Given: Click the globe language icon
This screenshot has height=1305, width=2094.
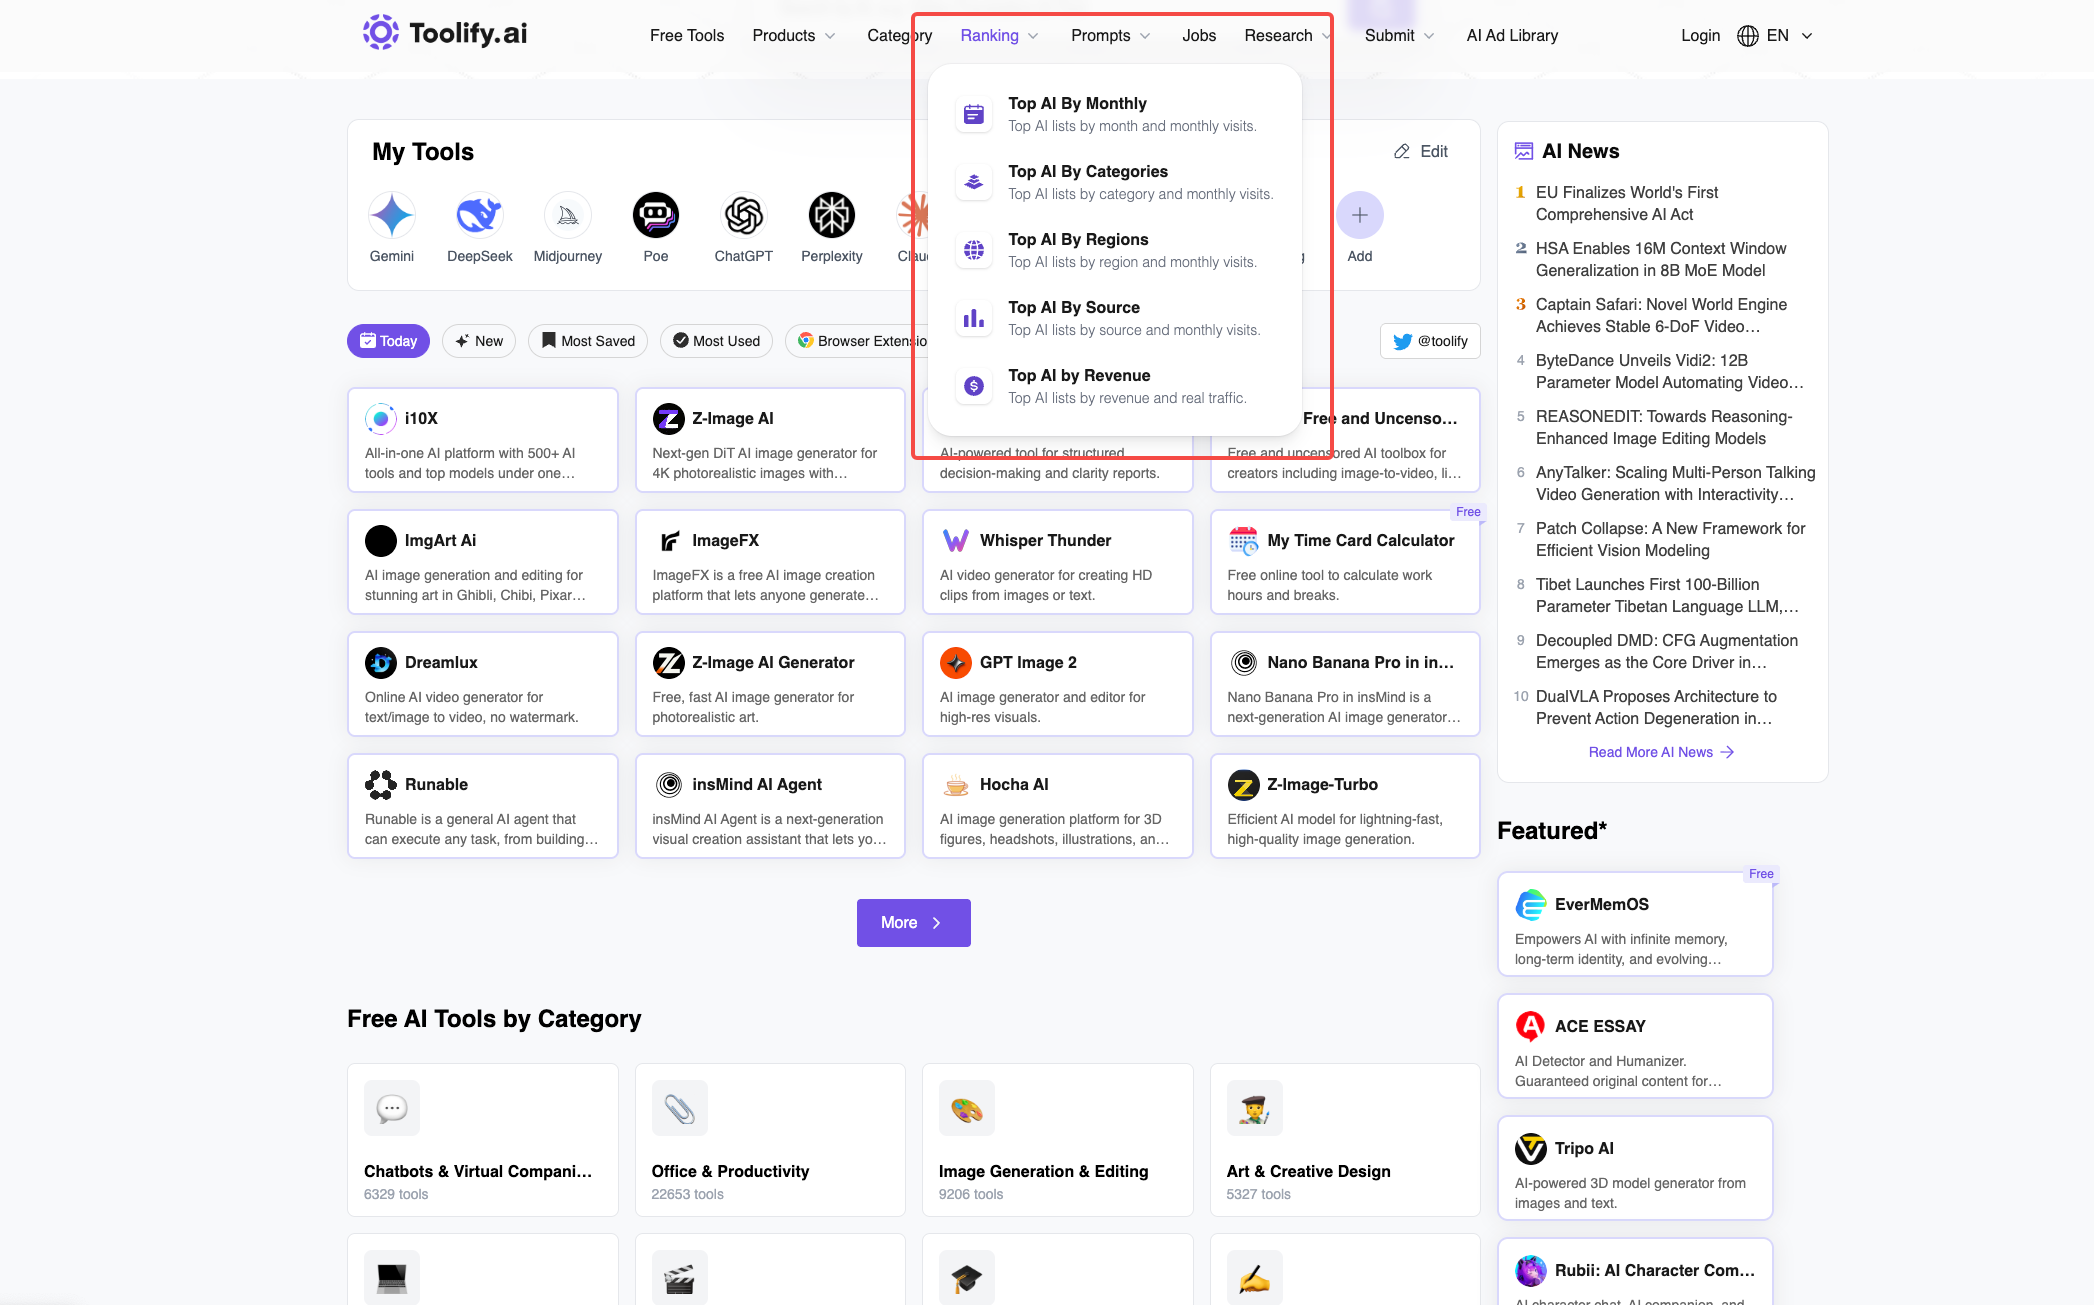Looking at the screenshot, I should (1748, 36).
